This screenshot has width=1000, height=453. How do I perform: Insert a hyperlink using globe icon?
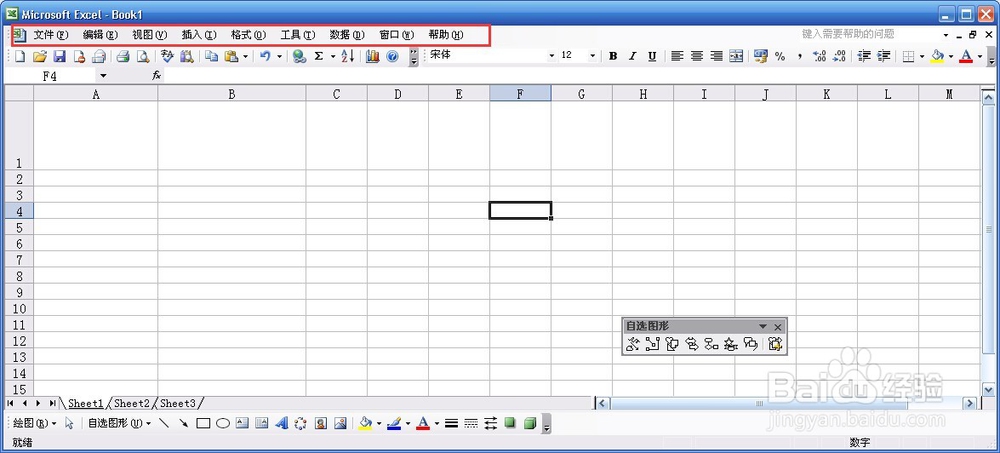pos(299,57)
